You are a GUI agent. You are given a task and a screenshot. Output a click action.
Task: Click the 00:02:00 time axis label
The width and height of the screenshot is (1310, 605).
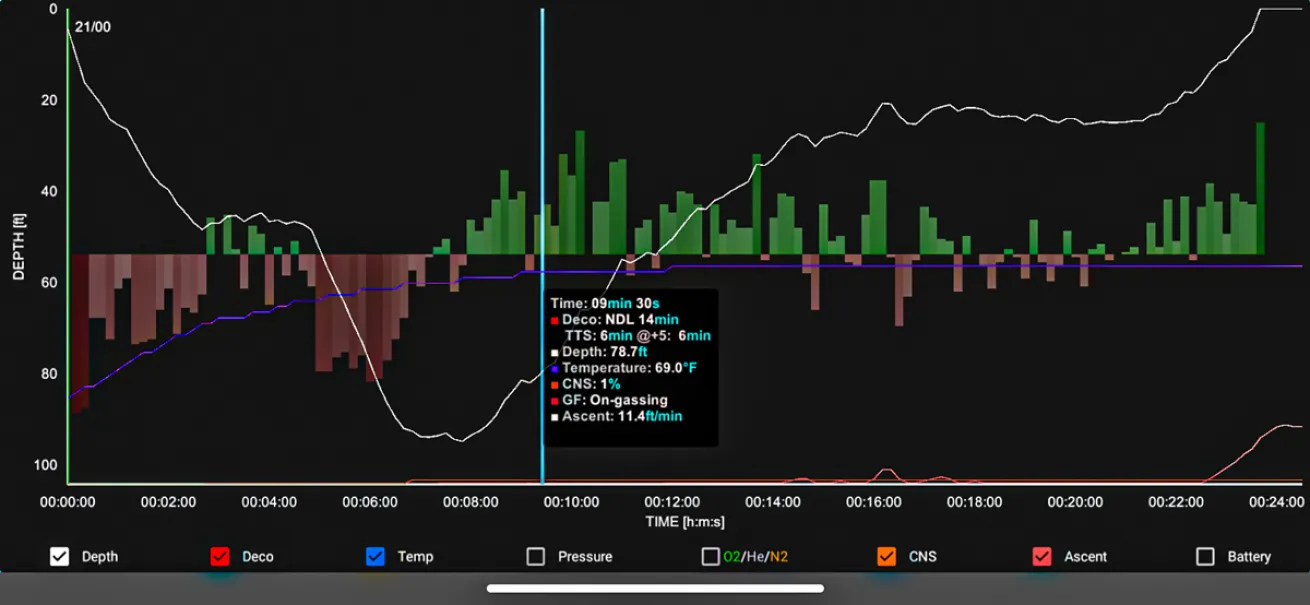click(169, 502)
